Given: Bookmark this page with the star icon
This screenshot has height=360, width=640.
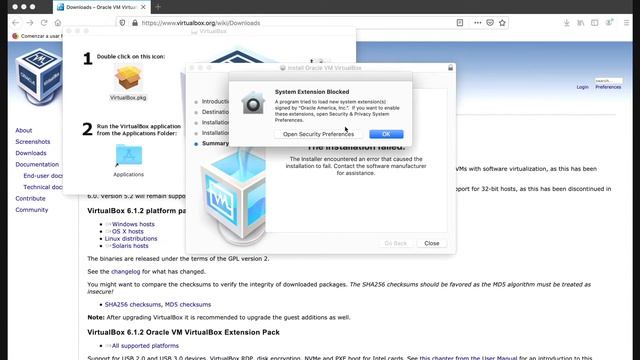Looking at the screenshot, I should click(x=502, y=23).
